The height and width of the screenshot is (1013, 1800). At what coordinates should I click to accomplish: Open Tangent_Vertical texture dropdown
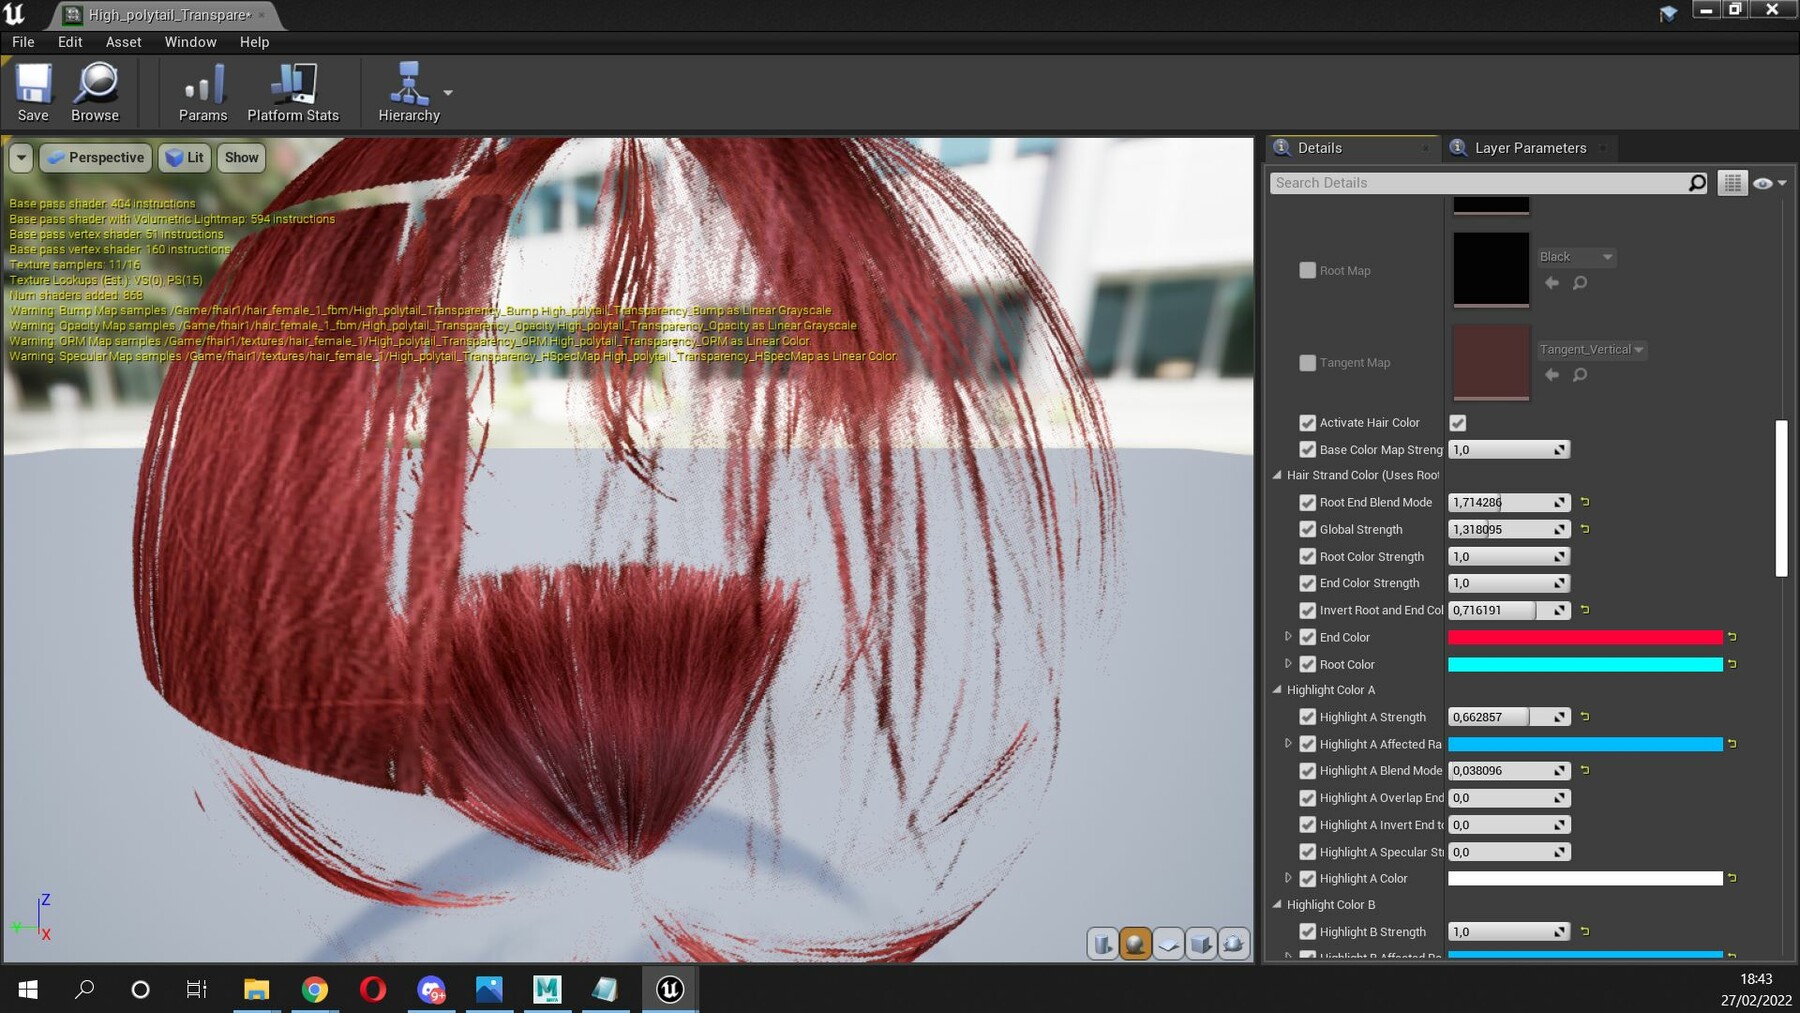(1592, 350)
